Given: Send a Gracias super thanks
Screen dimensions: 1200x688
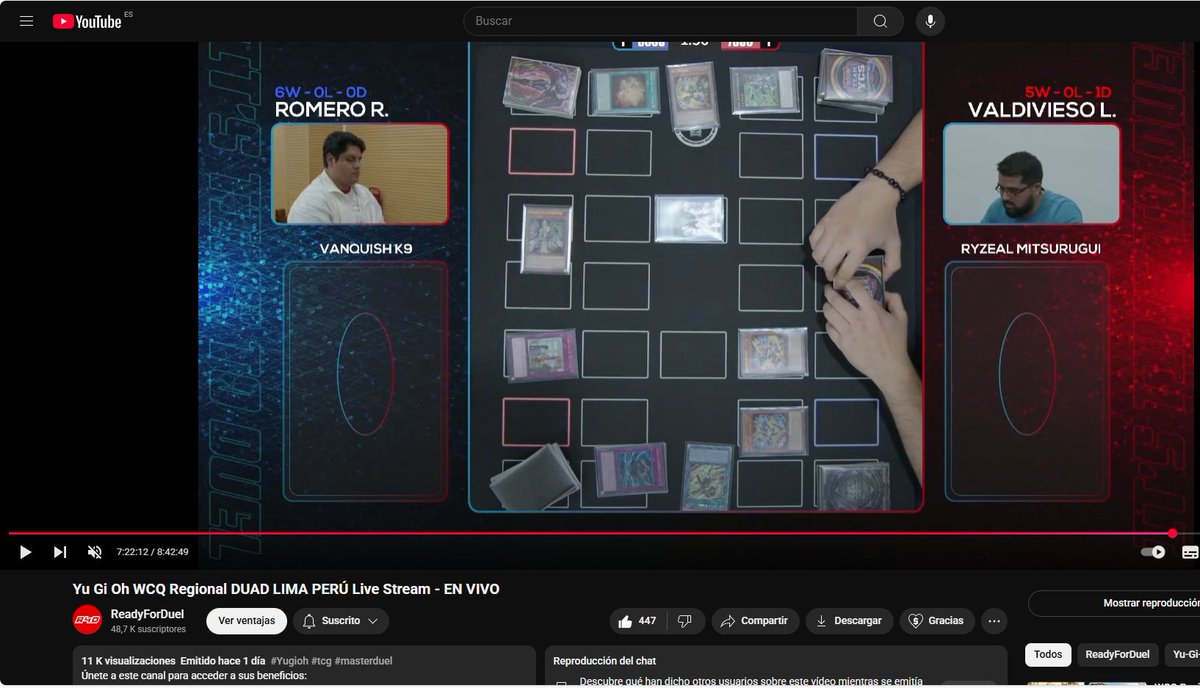Looking at the screenshot, I should click(936, 621).
